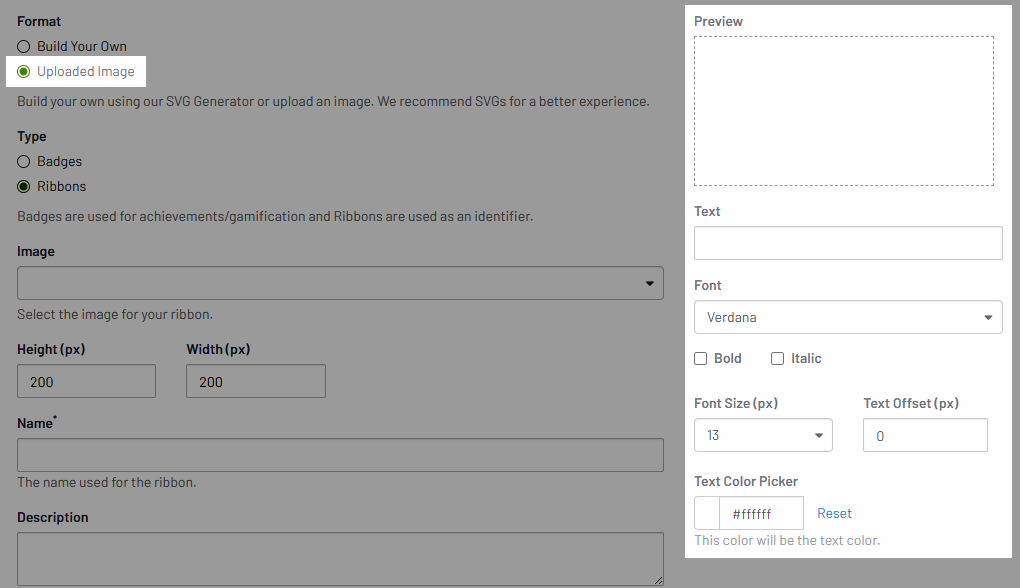The image size is (1020, 588).
Task: Expand the Font Size dropdown
Action: point(763,435)
